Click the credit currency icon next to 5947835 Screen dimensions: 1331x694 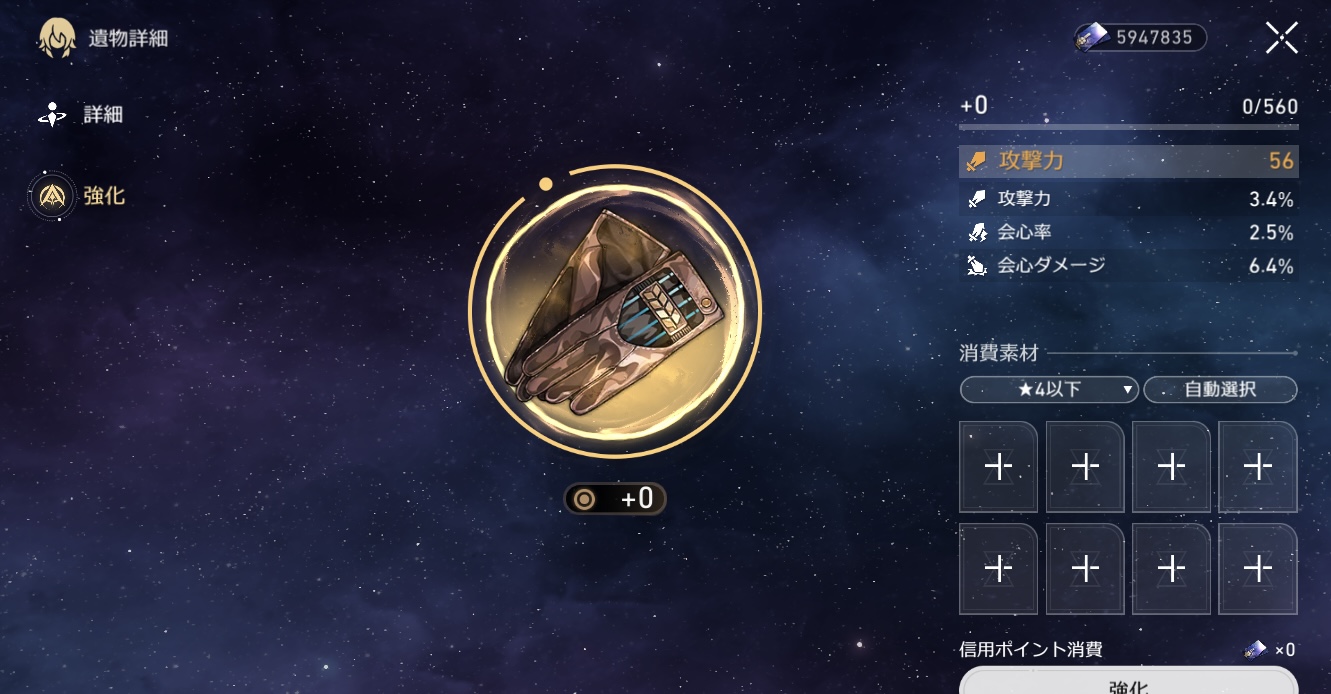pyautogui.click(x=1092, y=37)
